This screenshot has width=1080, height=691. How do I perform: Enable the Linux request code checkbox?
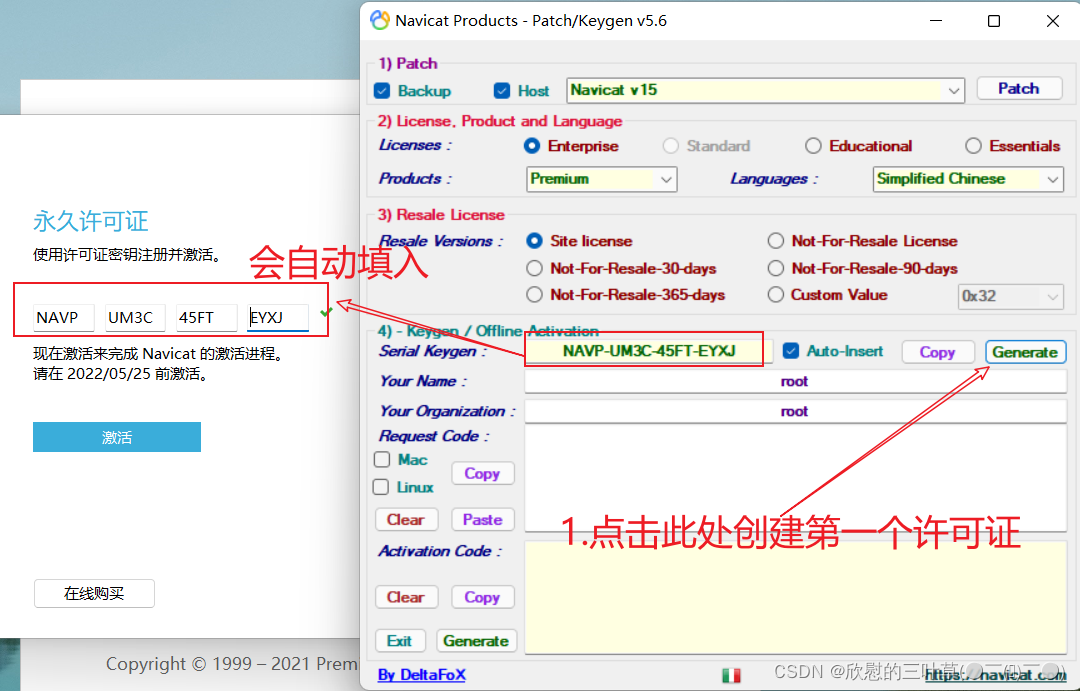[380, 487]
